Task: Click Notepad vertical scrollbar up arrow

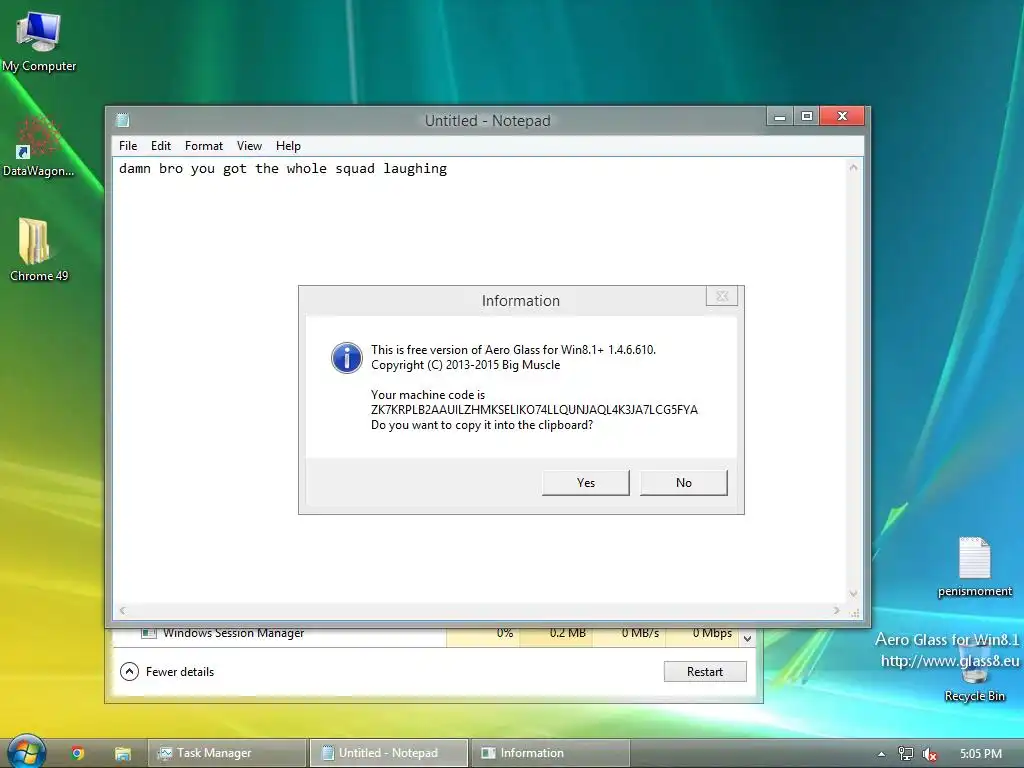Action: [853, 168]
